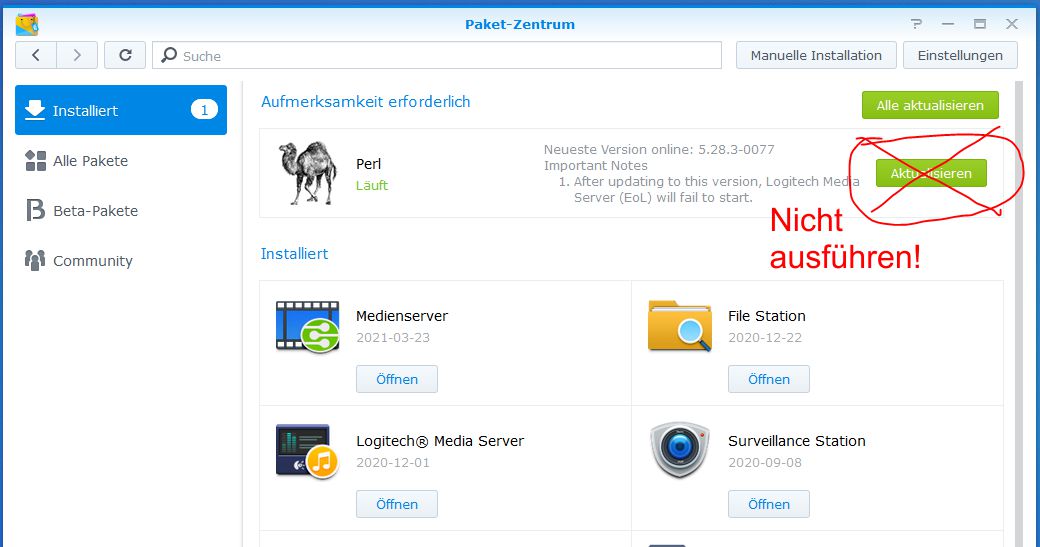Screen dimensions: 1040x547
Task: Open File Station with Öffnen button
Action: coord(769,379)
